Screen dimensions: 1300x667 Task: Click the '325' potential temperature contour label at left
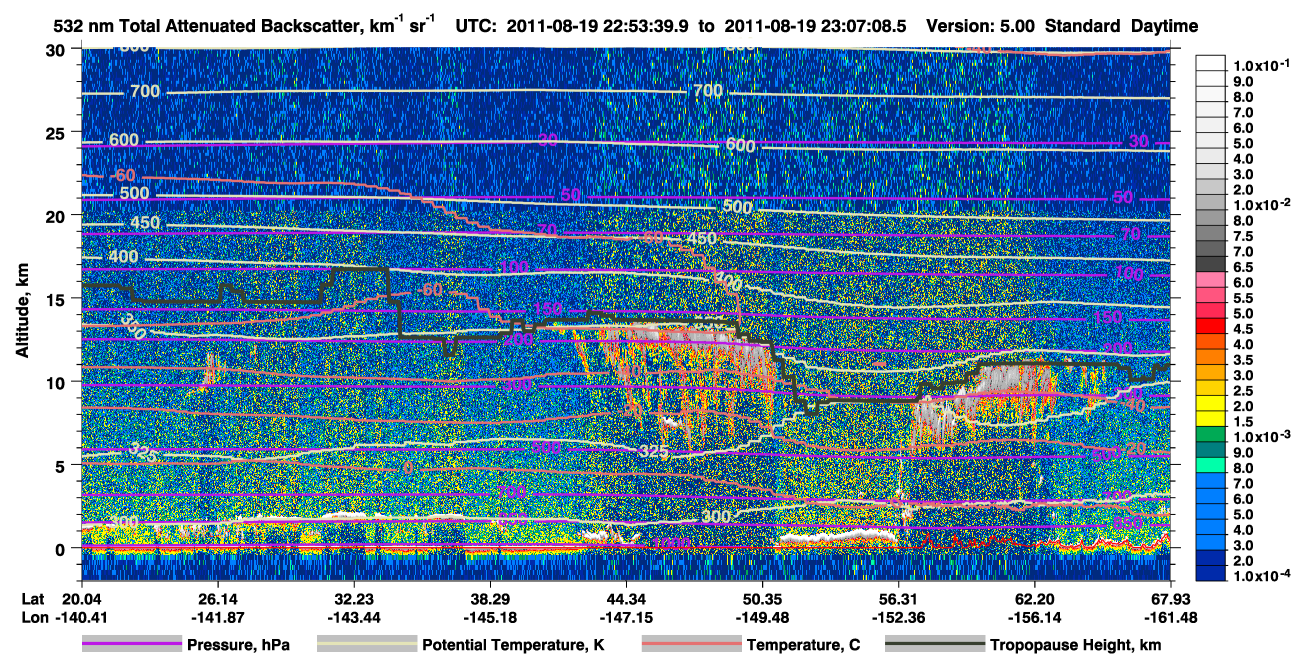[145, 454]
